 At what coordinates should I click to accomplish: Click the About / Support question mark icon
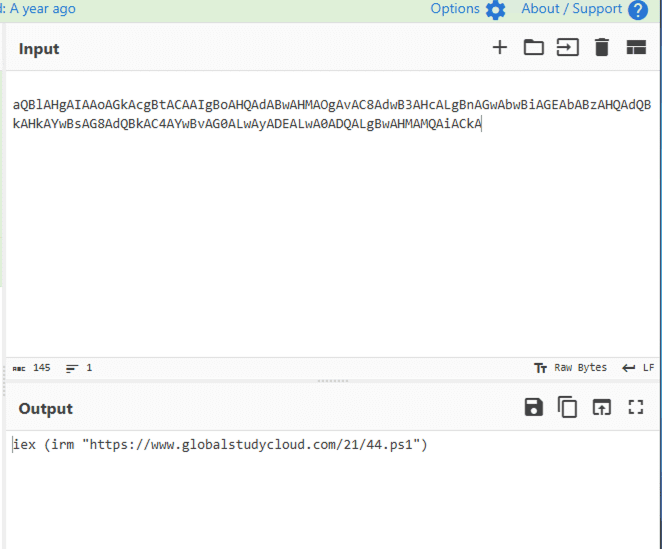(x=638, y=10)
